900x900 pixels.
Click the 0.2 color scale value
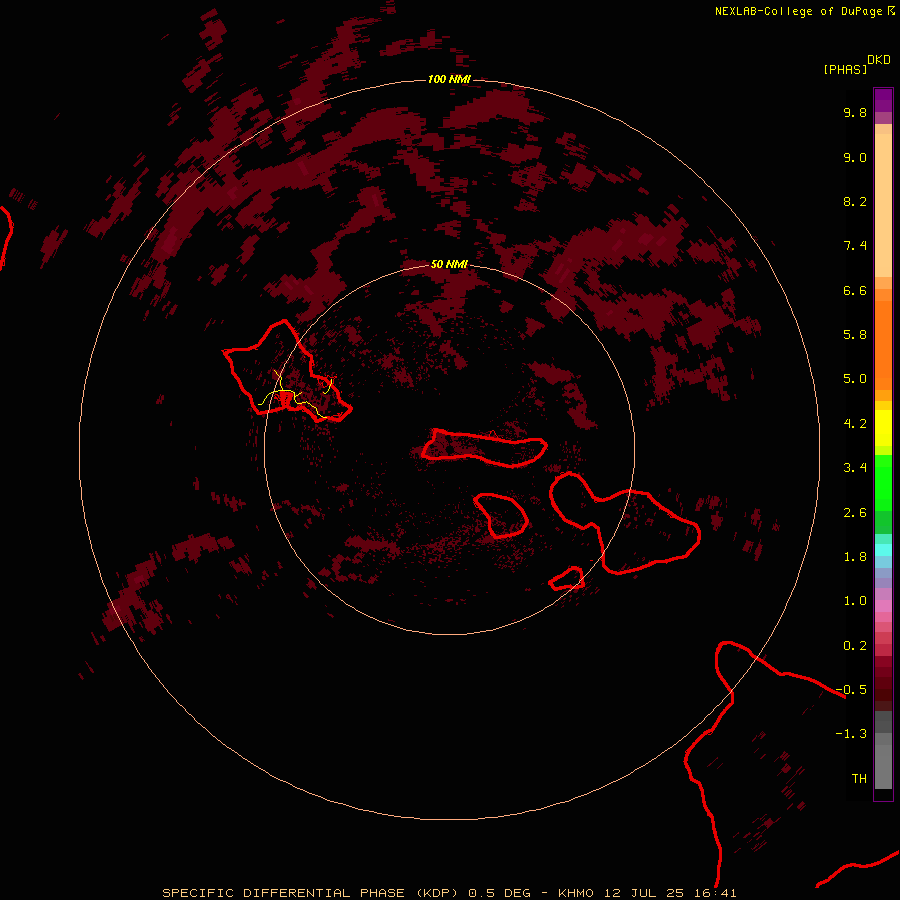tap(855, 646)
